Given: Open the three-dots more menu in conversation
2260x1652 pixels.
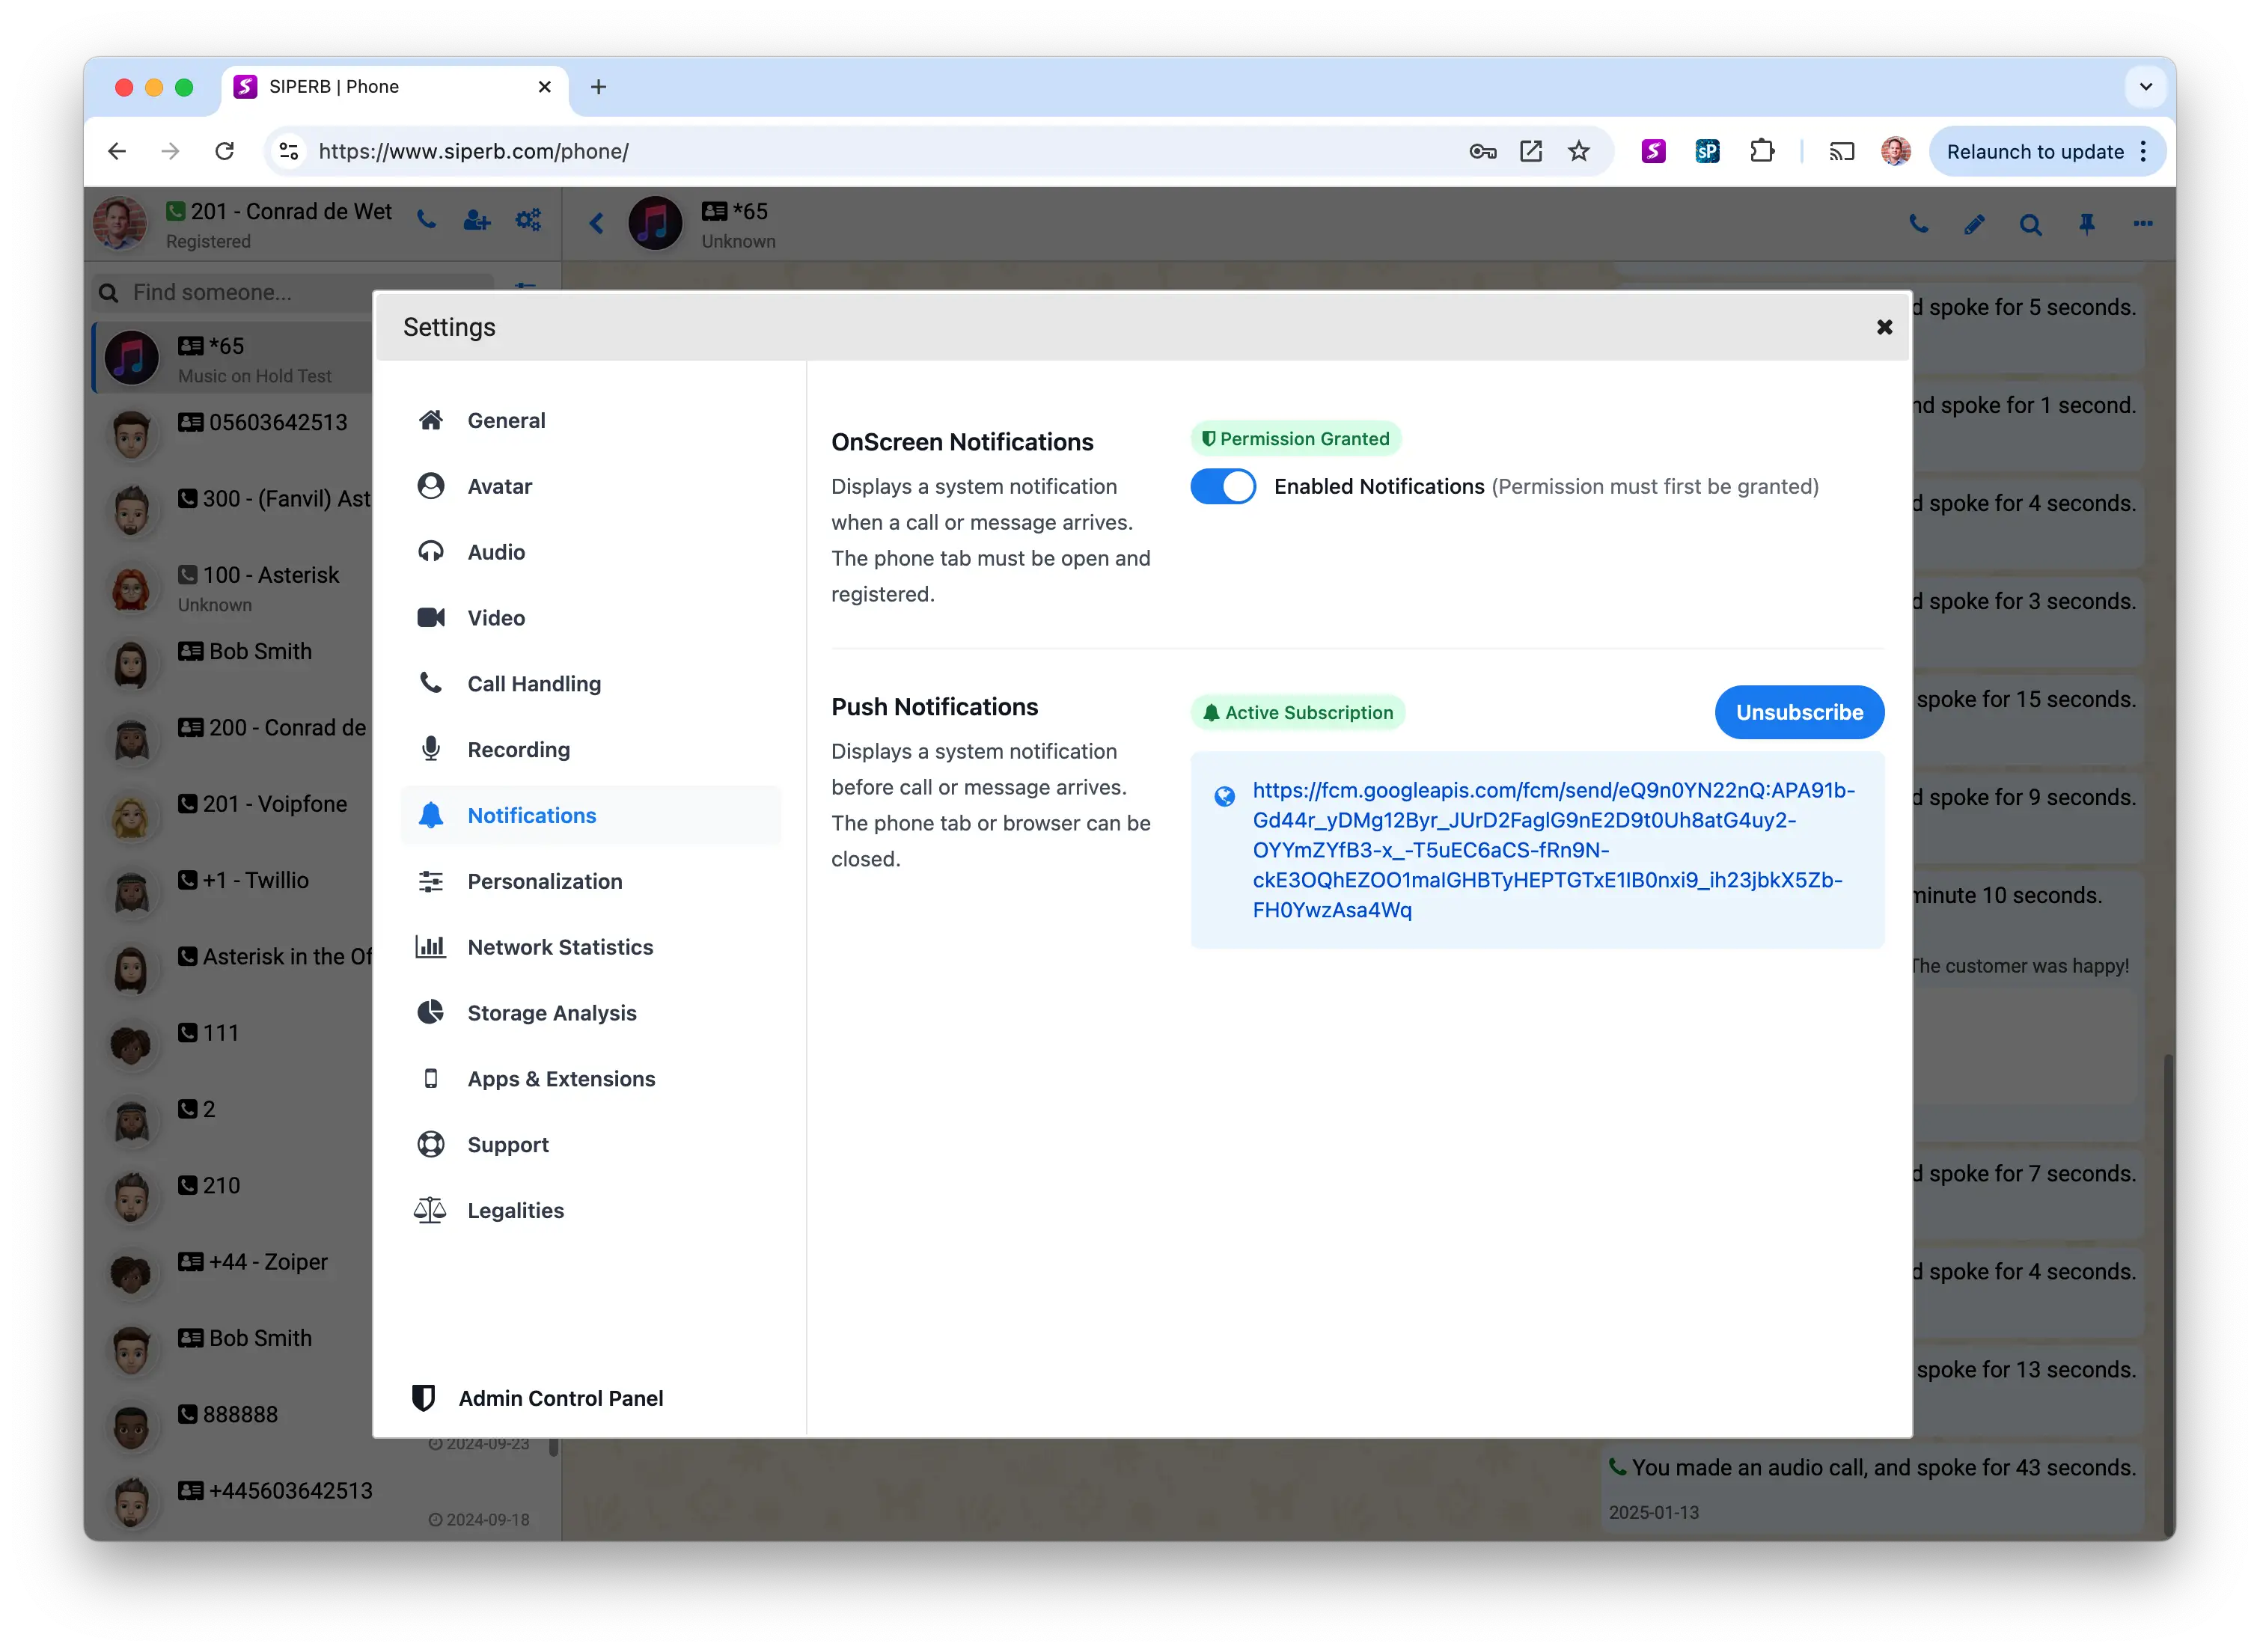Looking at the screenshot, I should click(x=2142, y=224).
